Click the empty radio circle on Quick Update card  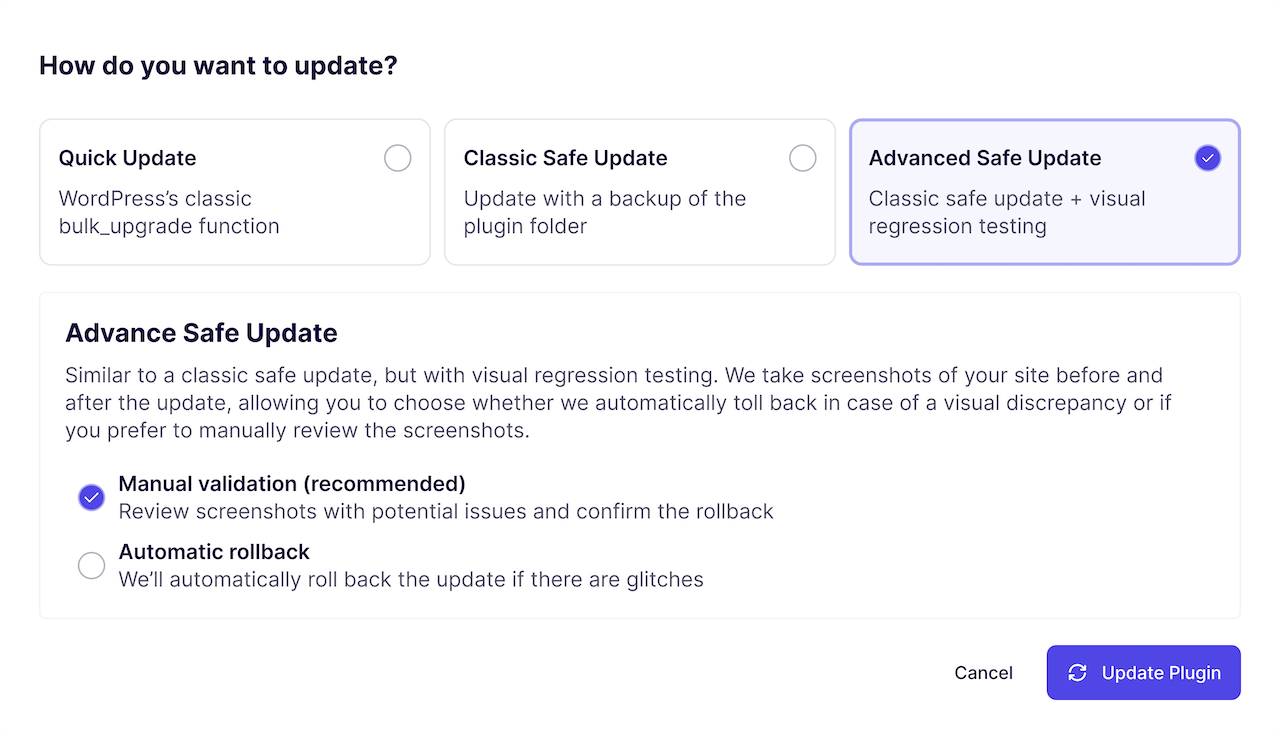point(397,158)
